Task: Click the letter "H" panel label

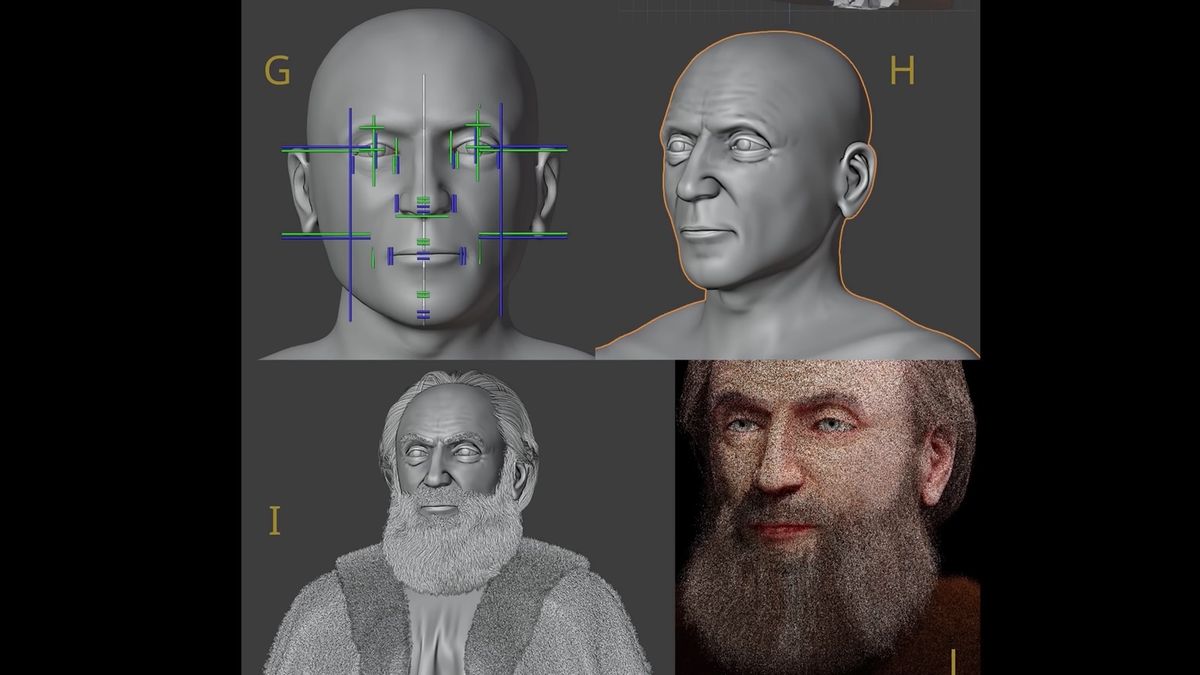Action: pyautogui.click(x=902, y=71)
